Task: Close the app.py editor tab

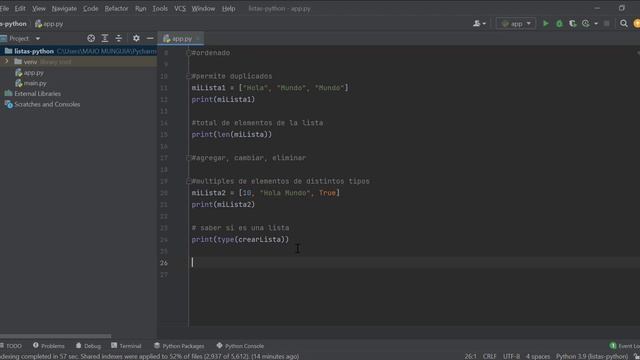Action: [x=198, y=39]
